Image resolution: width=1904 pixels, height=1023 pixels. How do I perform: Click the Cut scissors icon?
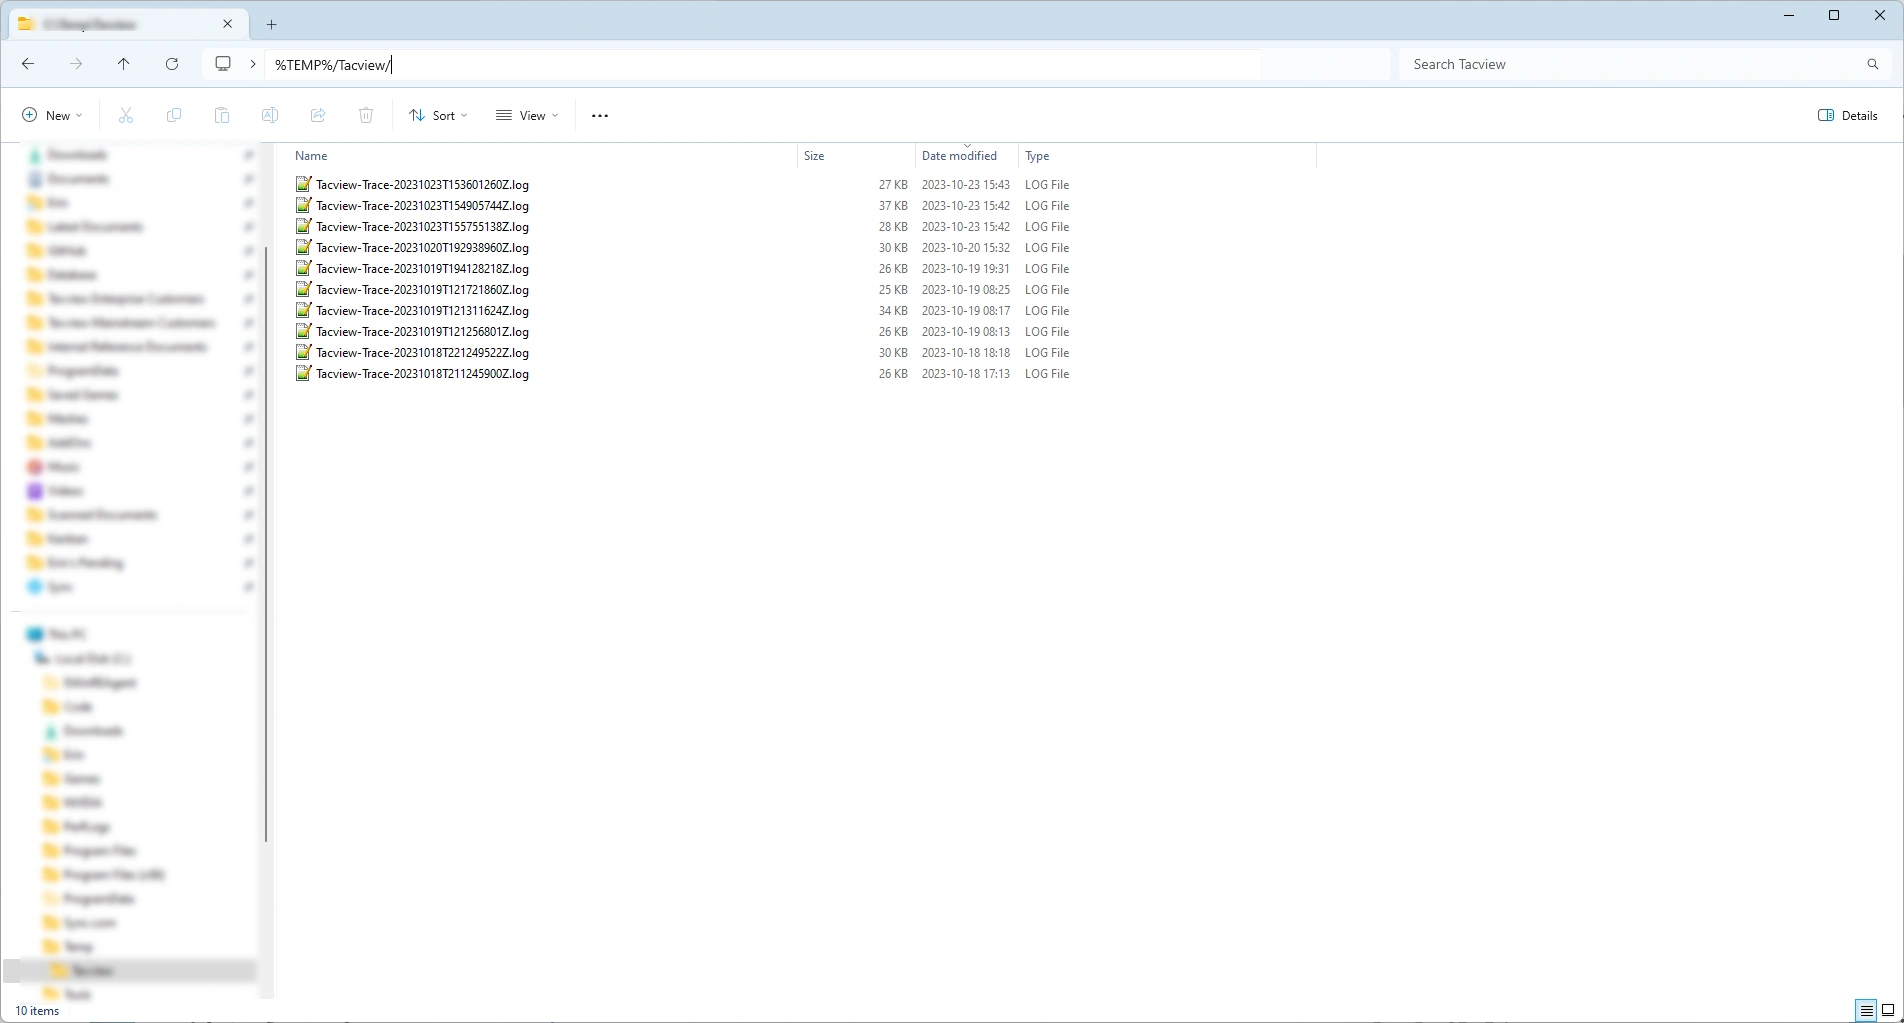coord(126,115)
